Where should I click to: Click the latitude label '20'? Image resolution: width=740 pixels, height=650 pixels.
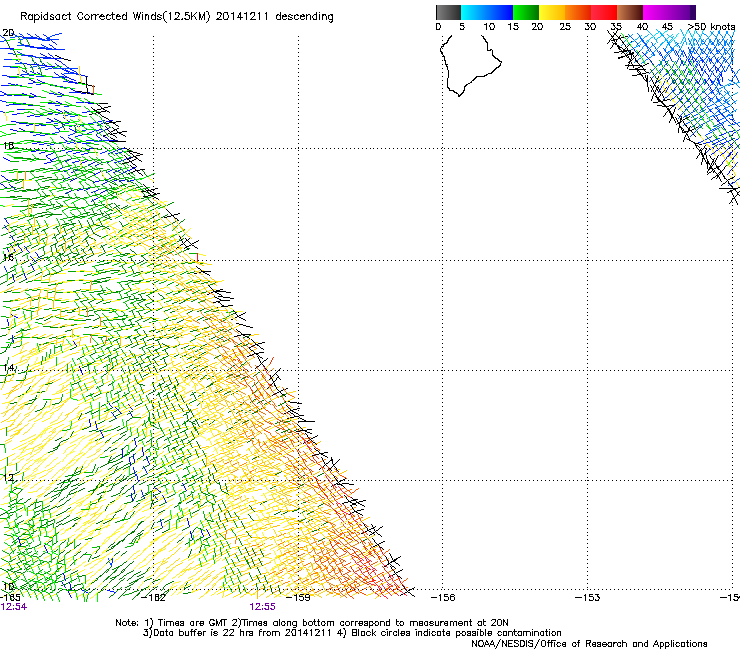point(8,33)
